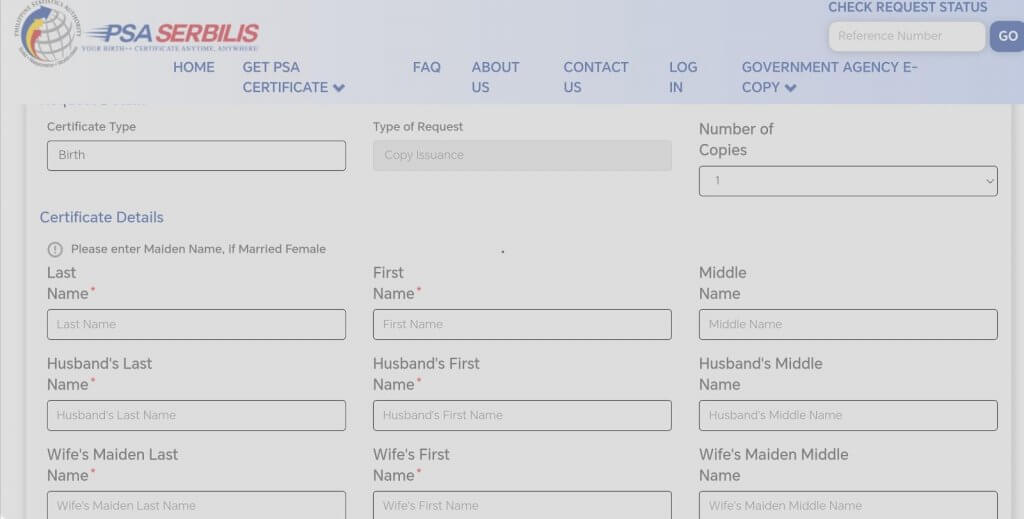Click the Husband's Last Name field
This screenshot has height=519, width=1024.
pyautogui.click(x=196, y=416)
